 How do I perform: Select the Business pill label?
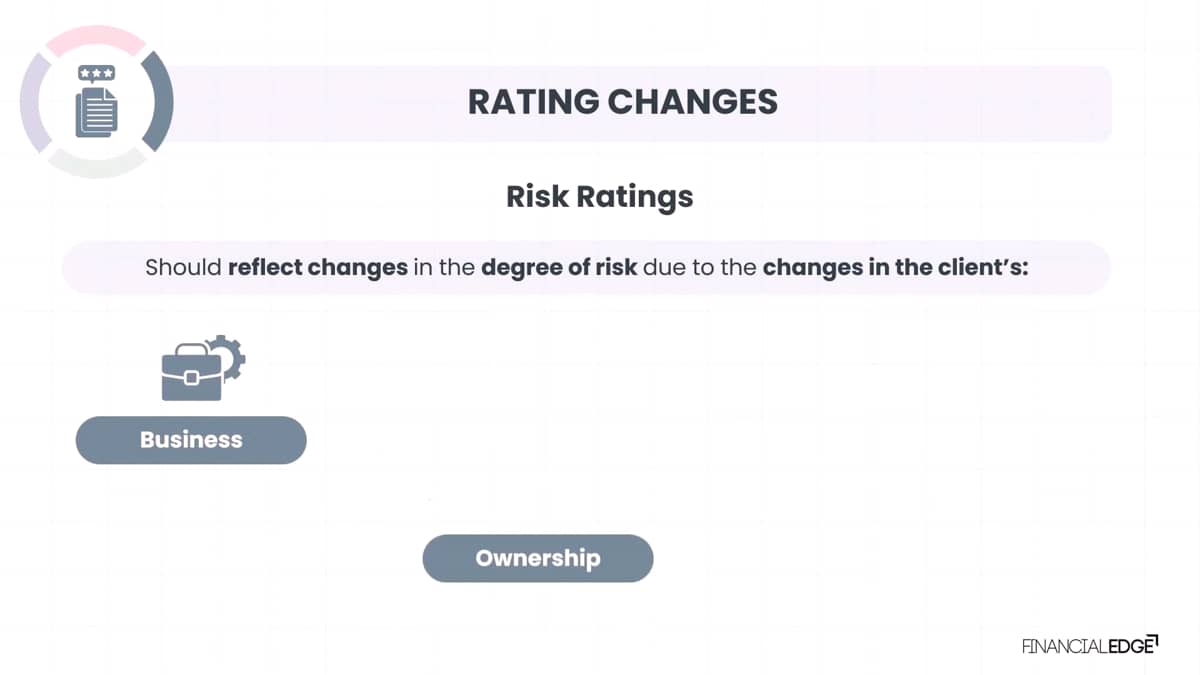[x=191, y=440]
